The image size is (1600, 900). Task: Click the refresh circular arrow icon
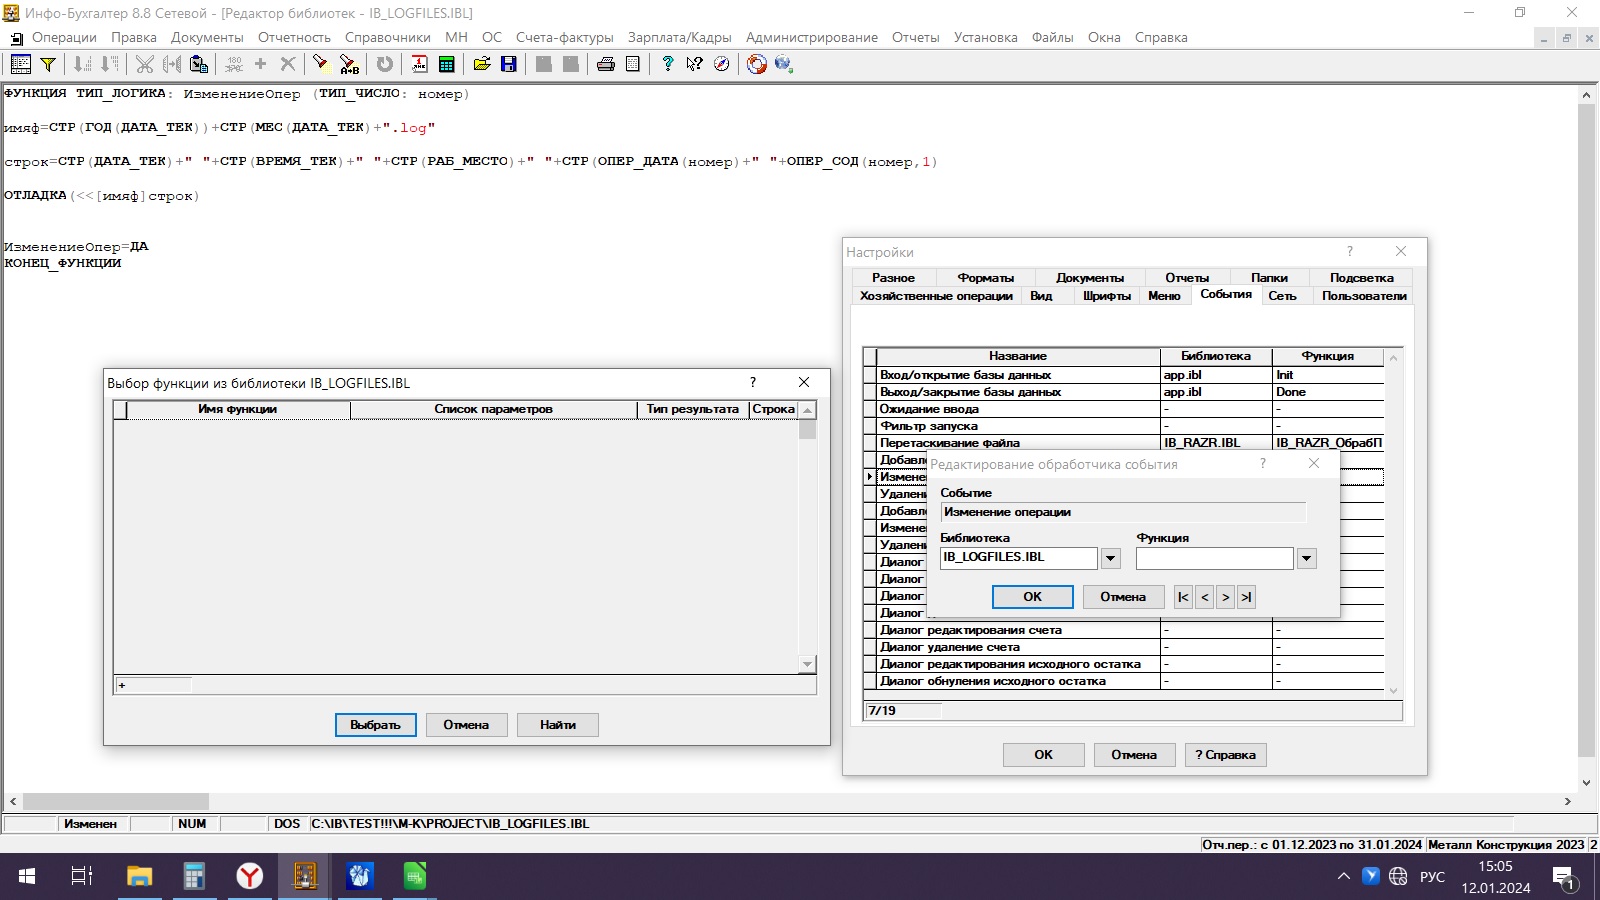point(385,64)
